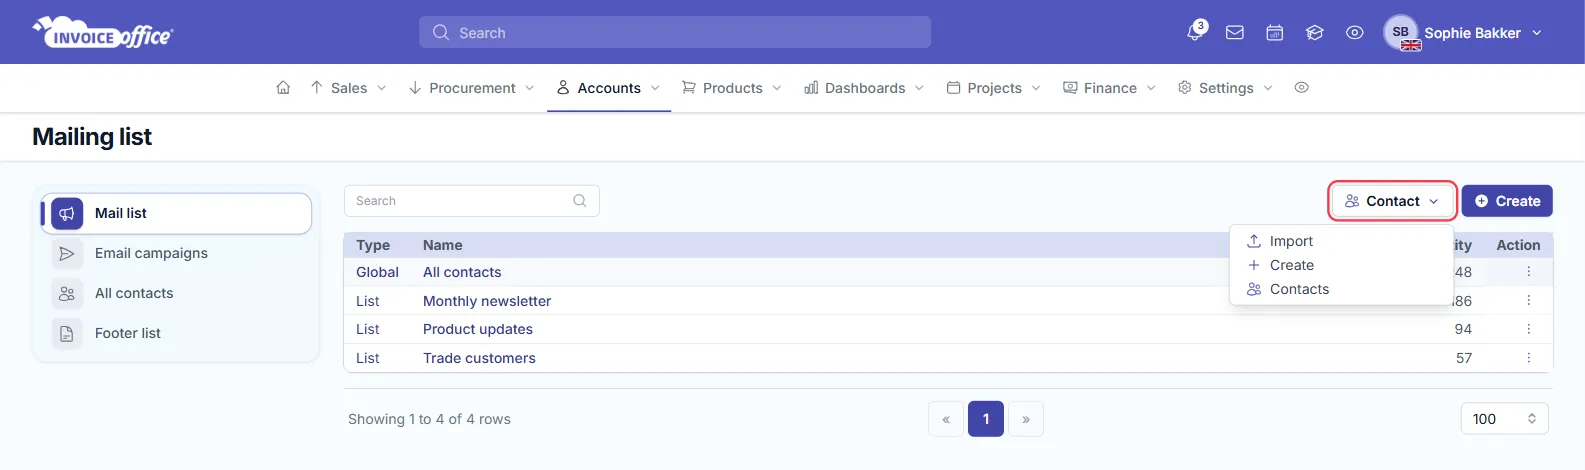Select Footer list in sidebar
The width and height of the screenshot is (1585, 470).
(x=176, y=333)
